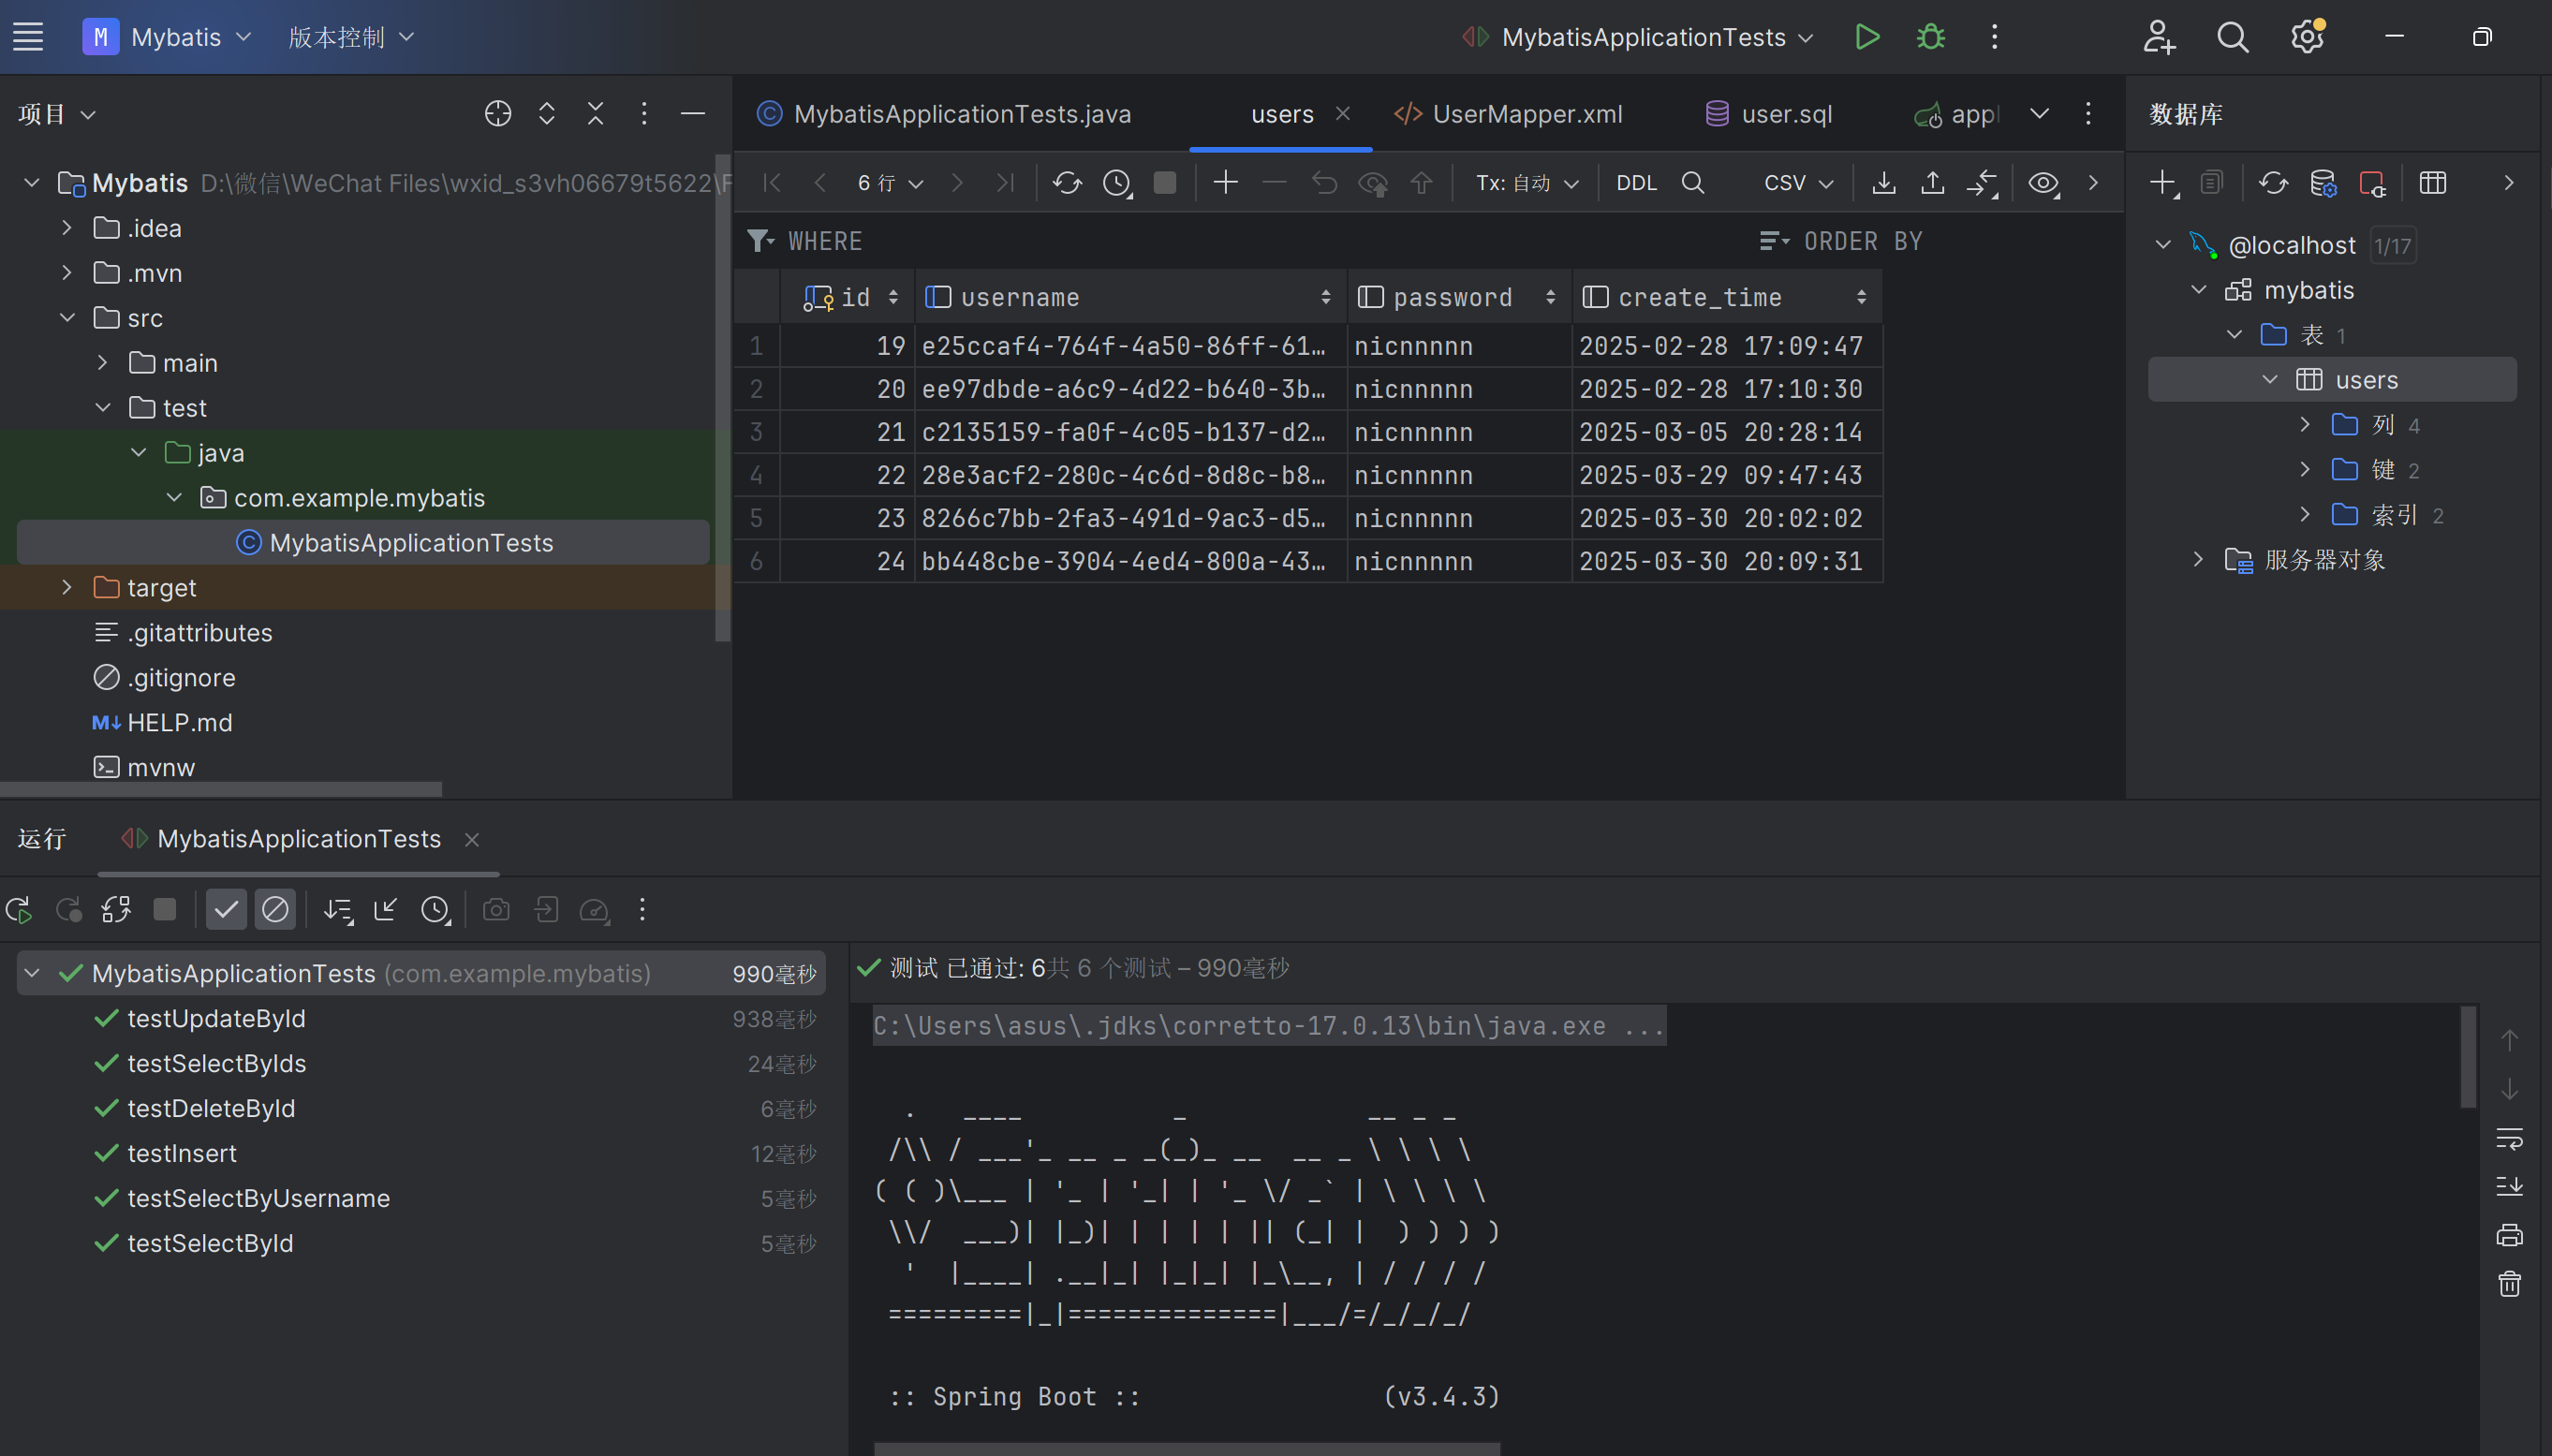Open the Tx transaction mode dropdown
Image resolution: width=2552 pixels, height=1456 pixels.
click(1526, 183)
